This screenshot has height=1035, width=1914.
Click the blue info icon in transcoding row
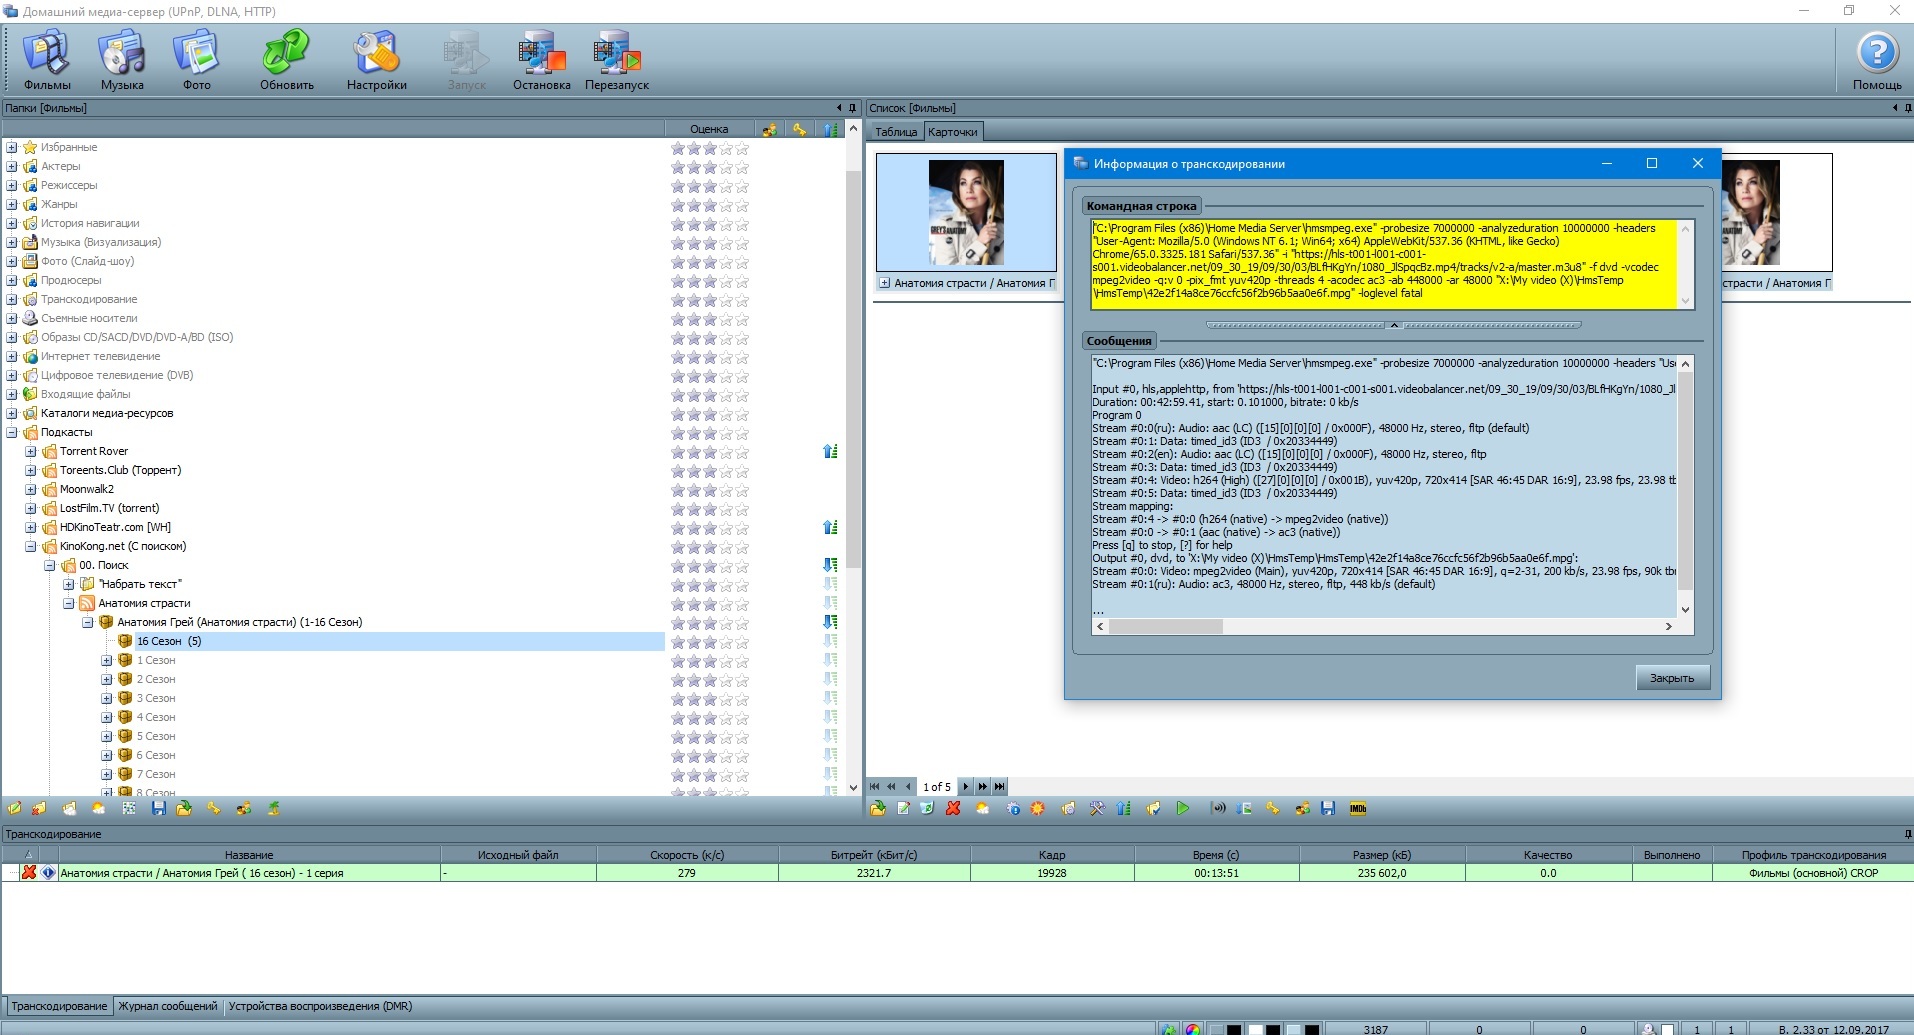tap(48, 873)
